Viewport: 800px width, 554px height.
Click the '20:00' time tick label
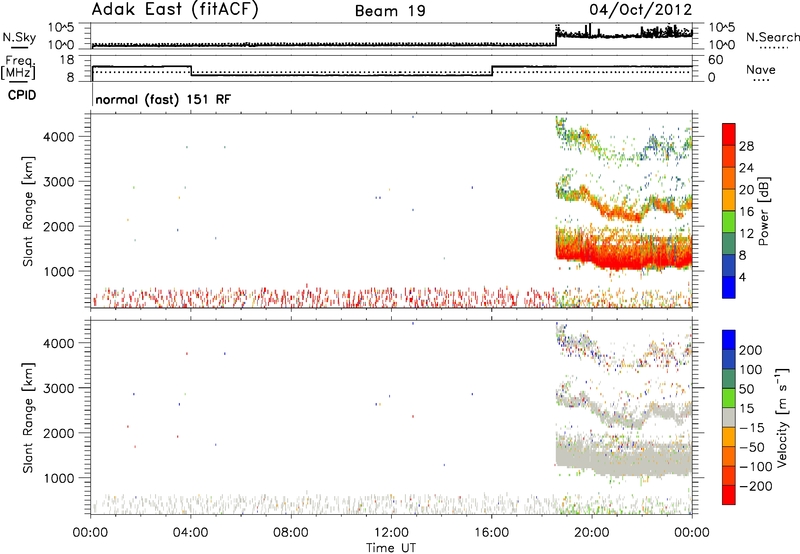coord(592,533)
